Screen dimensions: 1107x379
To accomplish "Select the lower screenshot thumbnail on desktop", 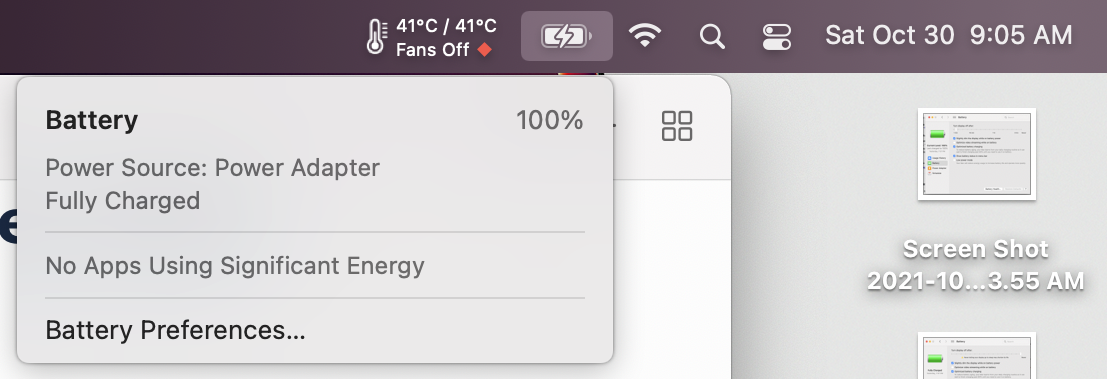I will (976, 356).
